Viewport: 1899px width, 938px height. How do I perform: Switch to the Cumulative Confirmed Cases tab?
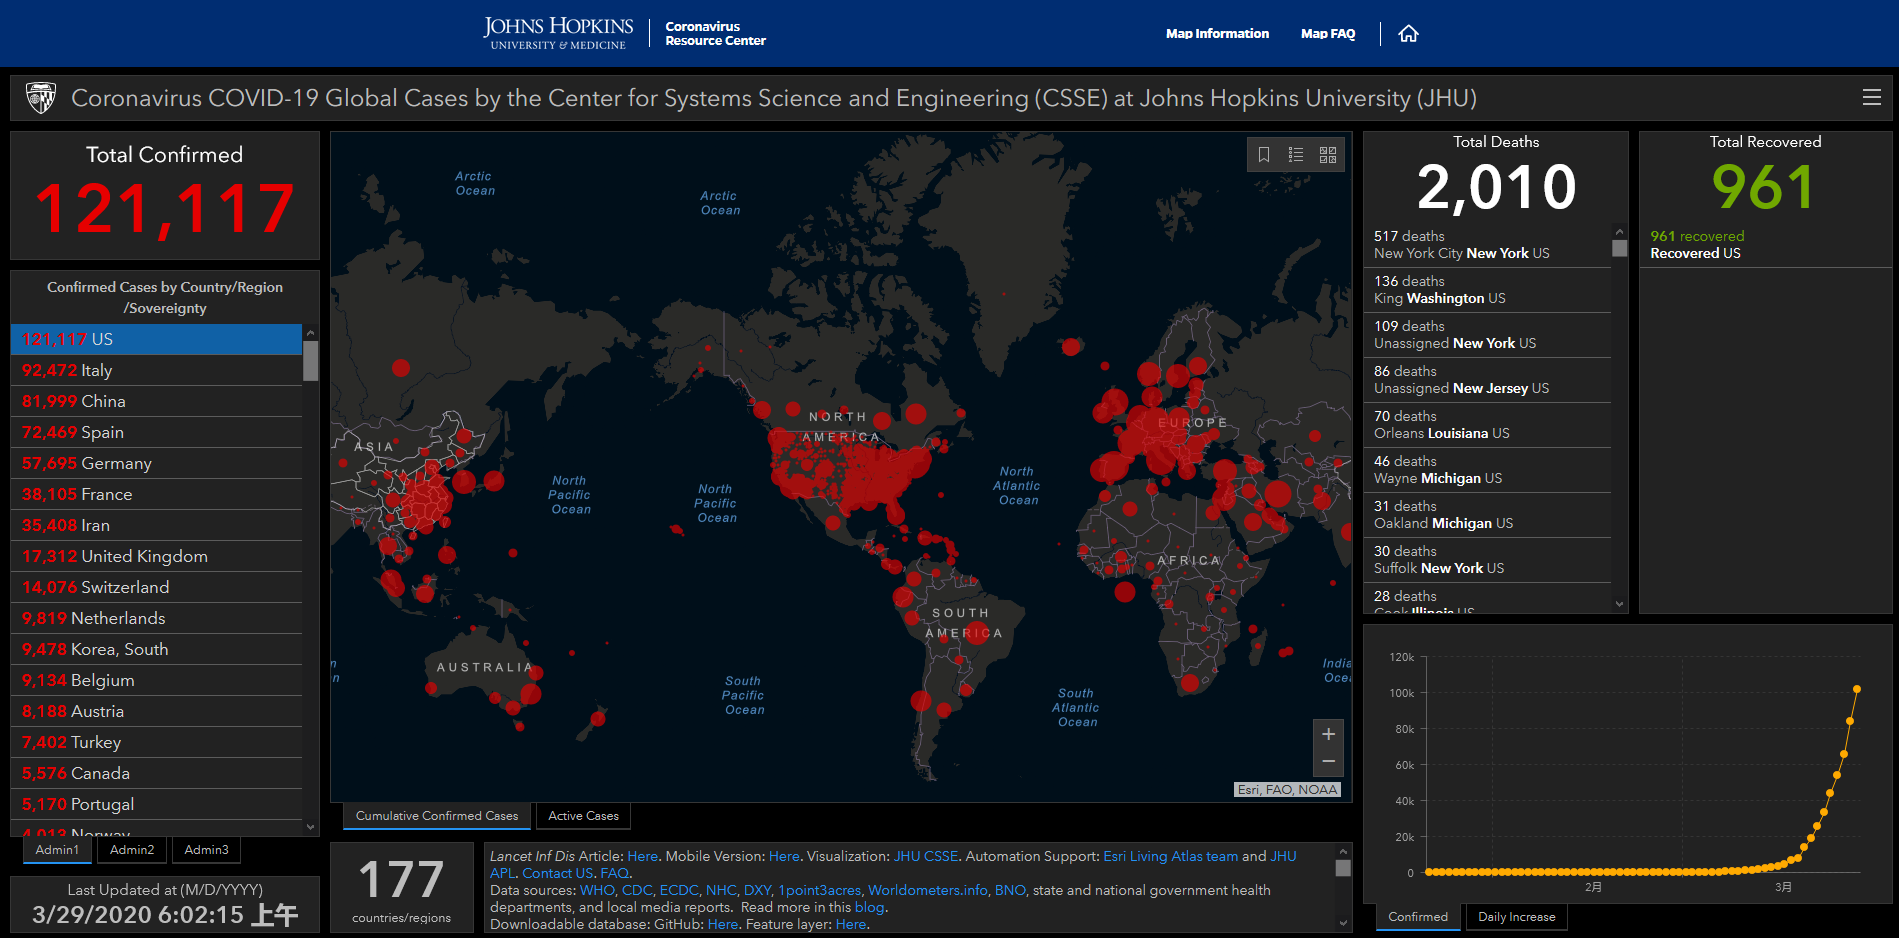(x=437, y=816)
